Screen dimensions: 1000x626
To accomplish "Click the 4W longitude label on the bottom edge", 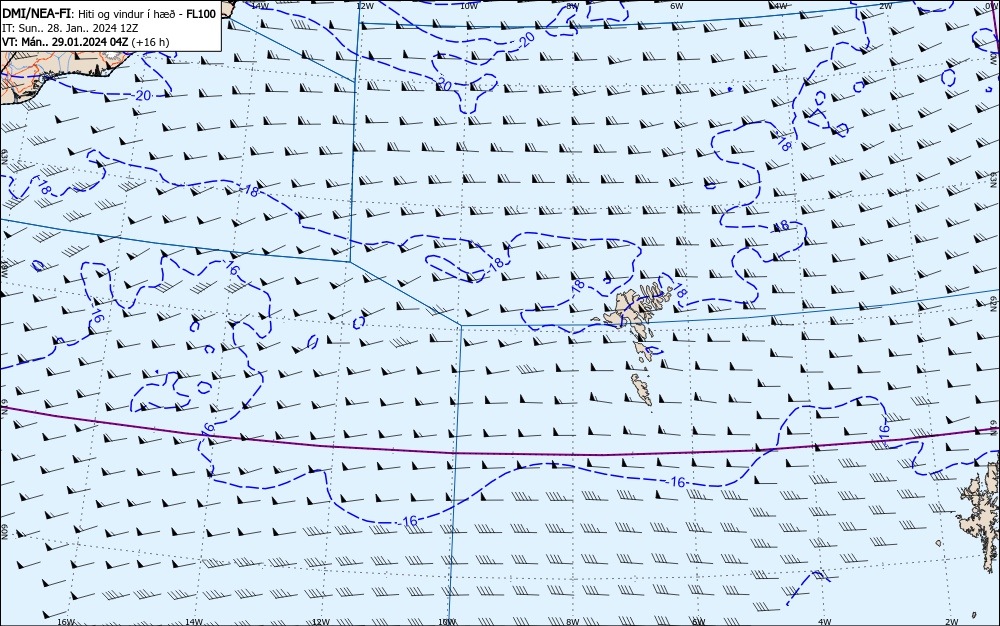I will [825, 622].
